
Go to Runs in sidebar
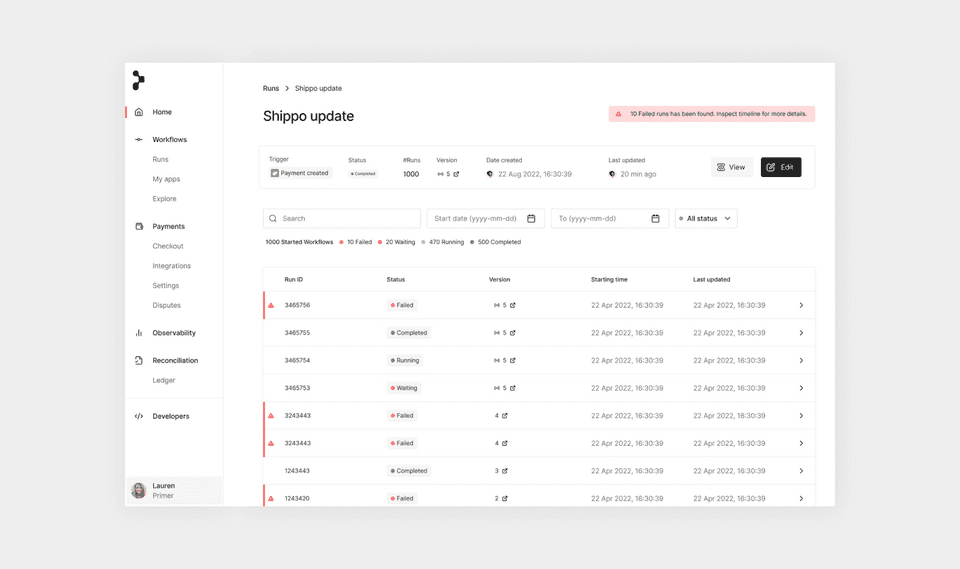160,159
